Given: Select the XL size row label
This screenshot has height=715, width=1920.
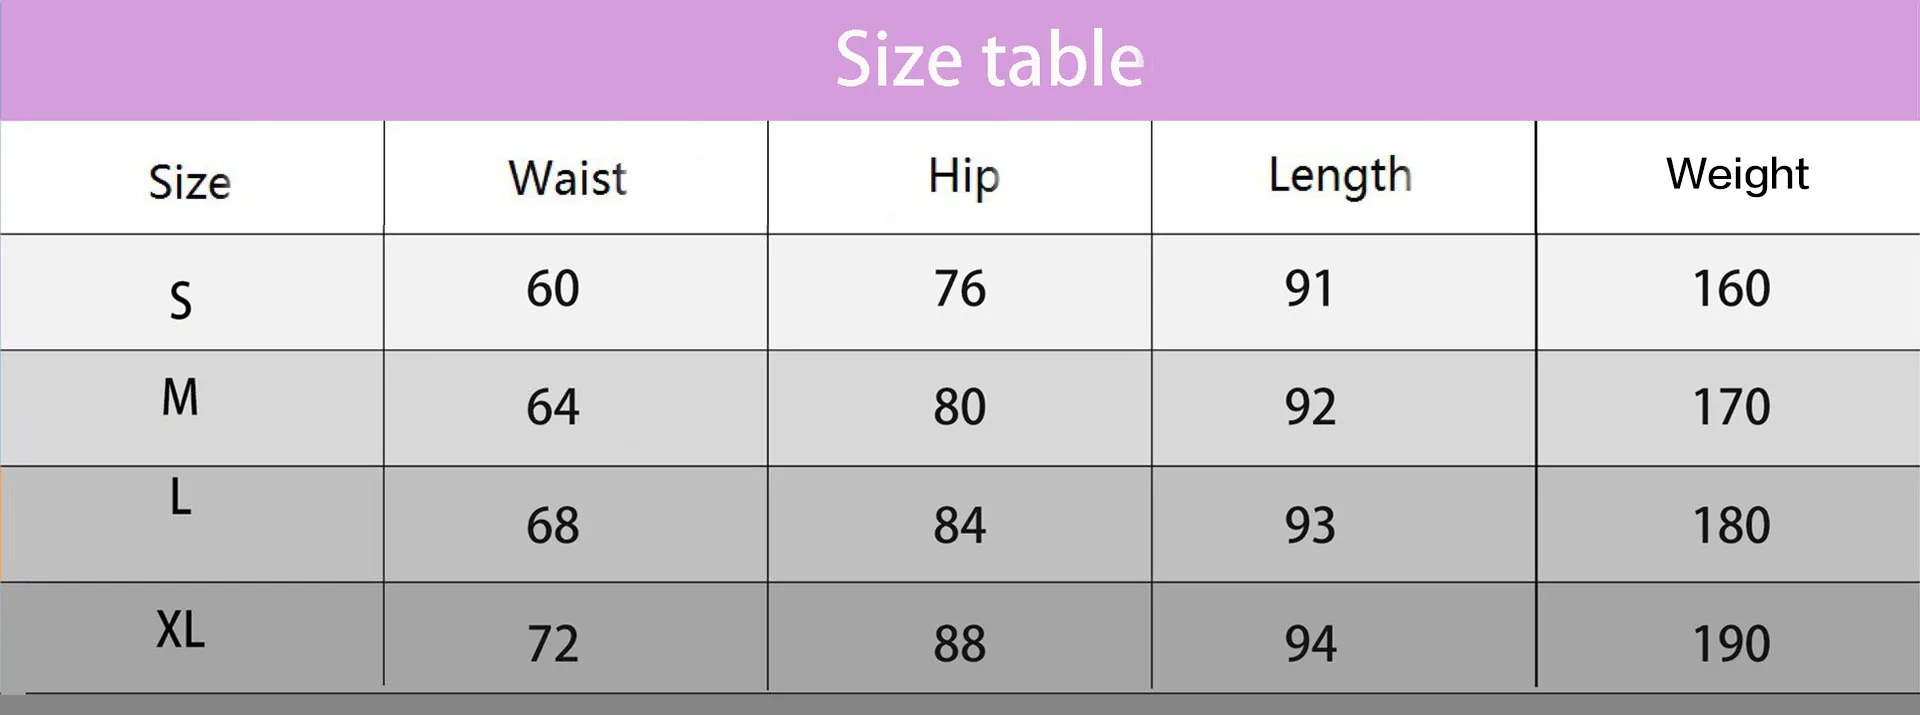Looking at the screenshot, I should tap(180, 630).
